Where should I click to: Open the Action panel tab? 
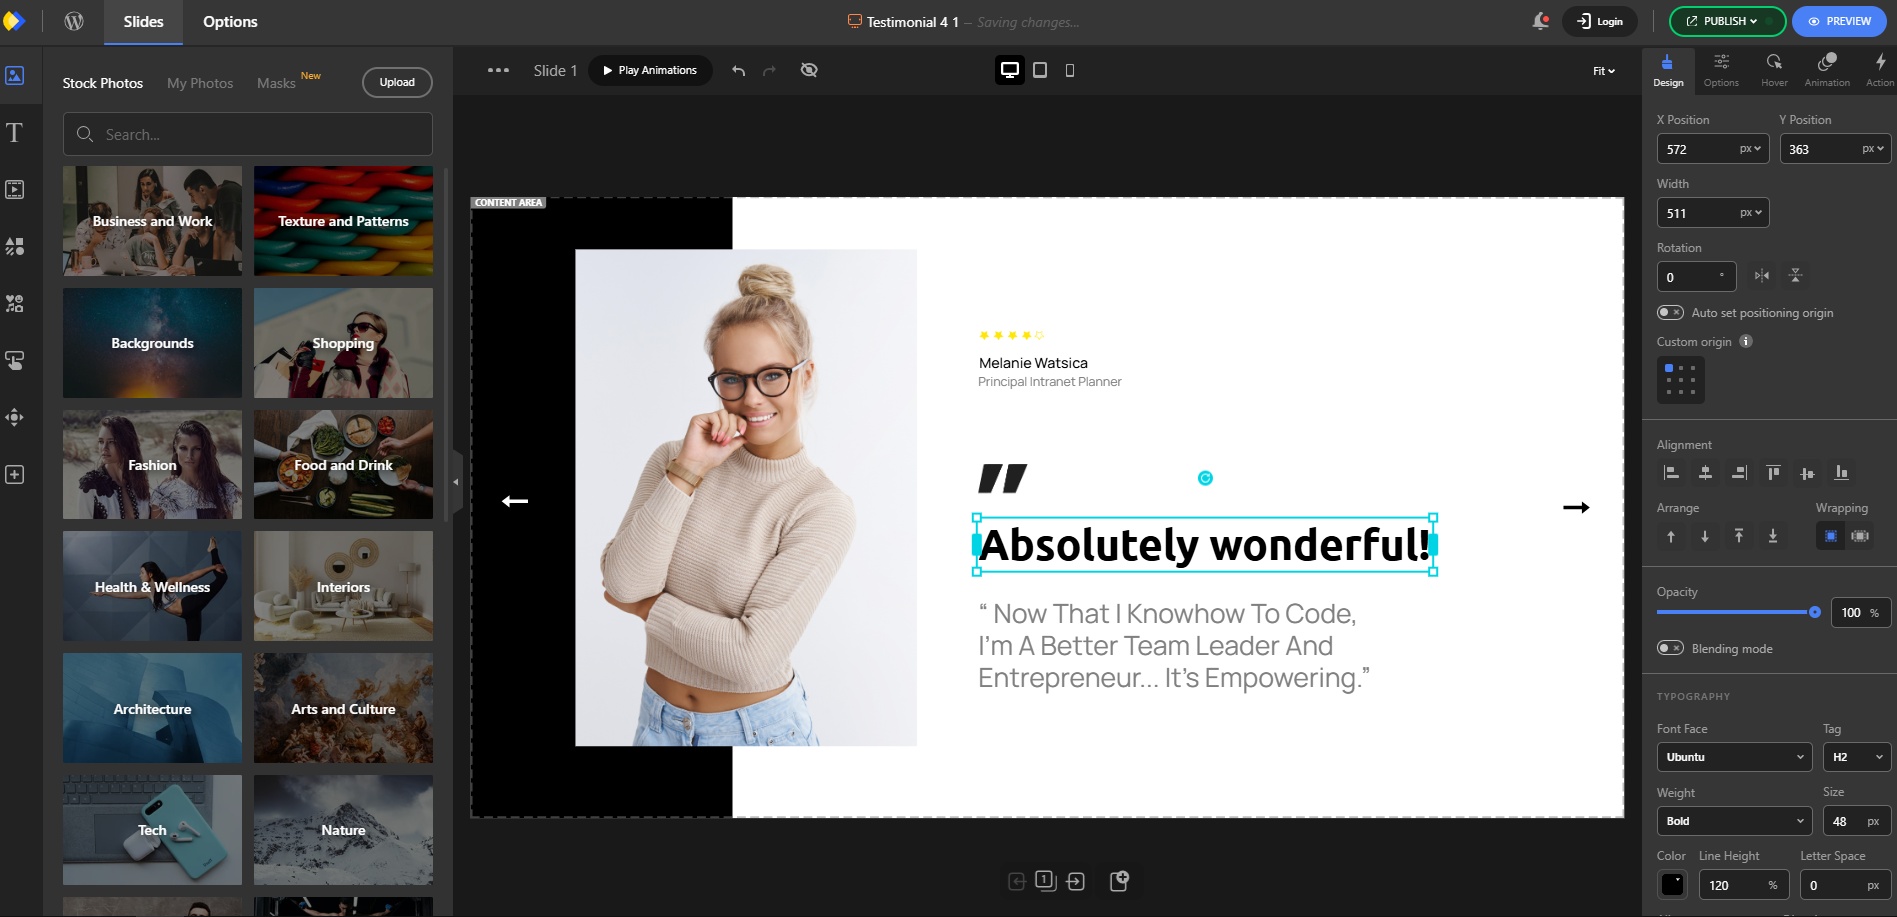(1880, 70)
